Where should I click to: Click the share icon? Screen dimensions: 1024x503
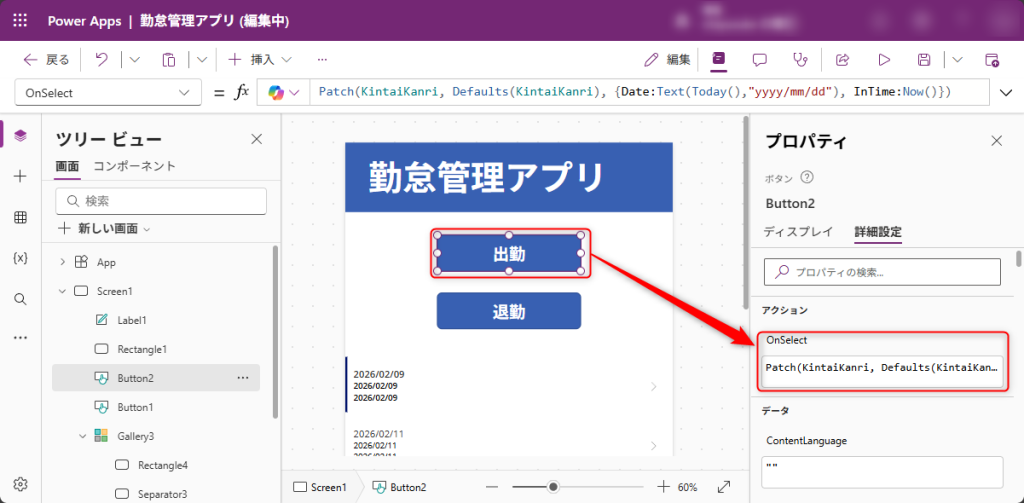click(x=842, y=60)
